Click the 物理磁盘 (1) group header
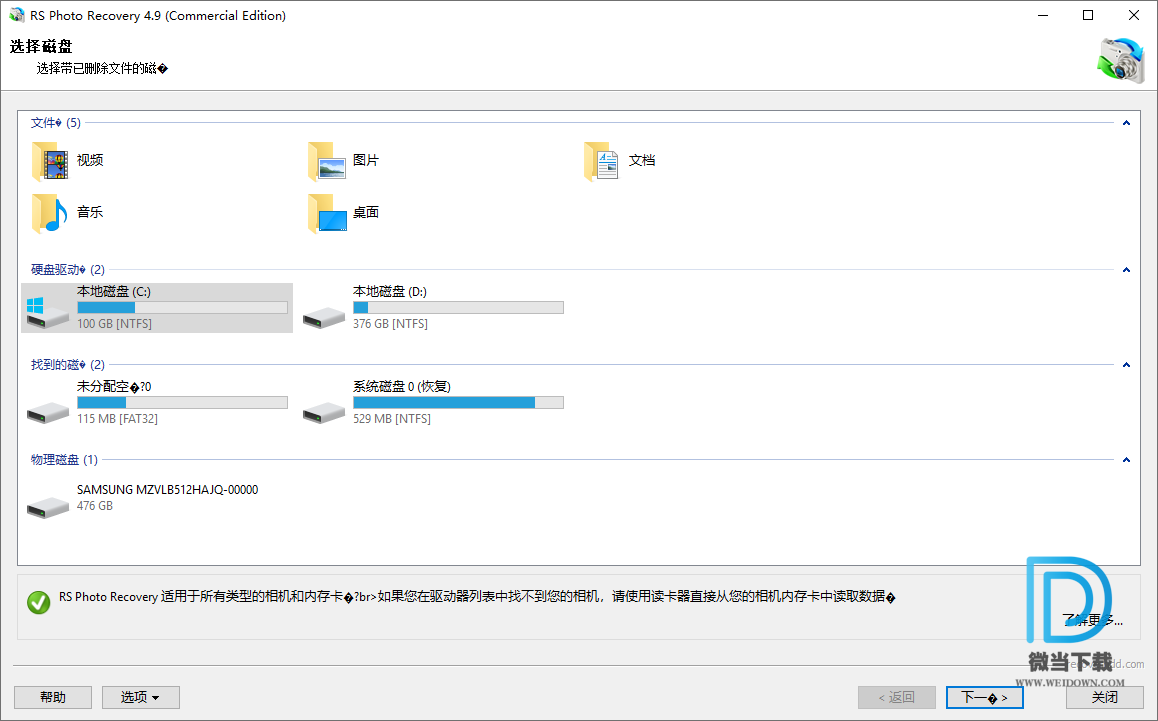The width and height of the screenshot is (1158, 721). point(64,459)
